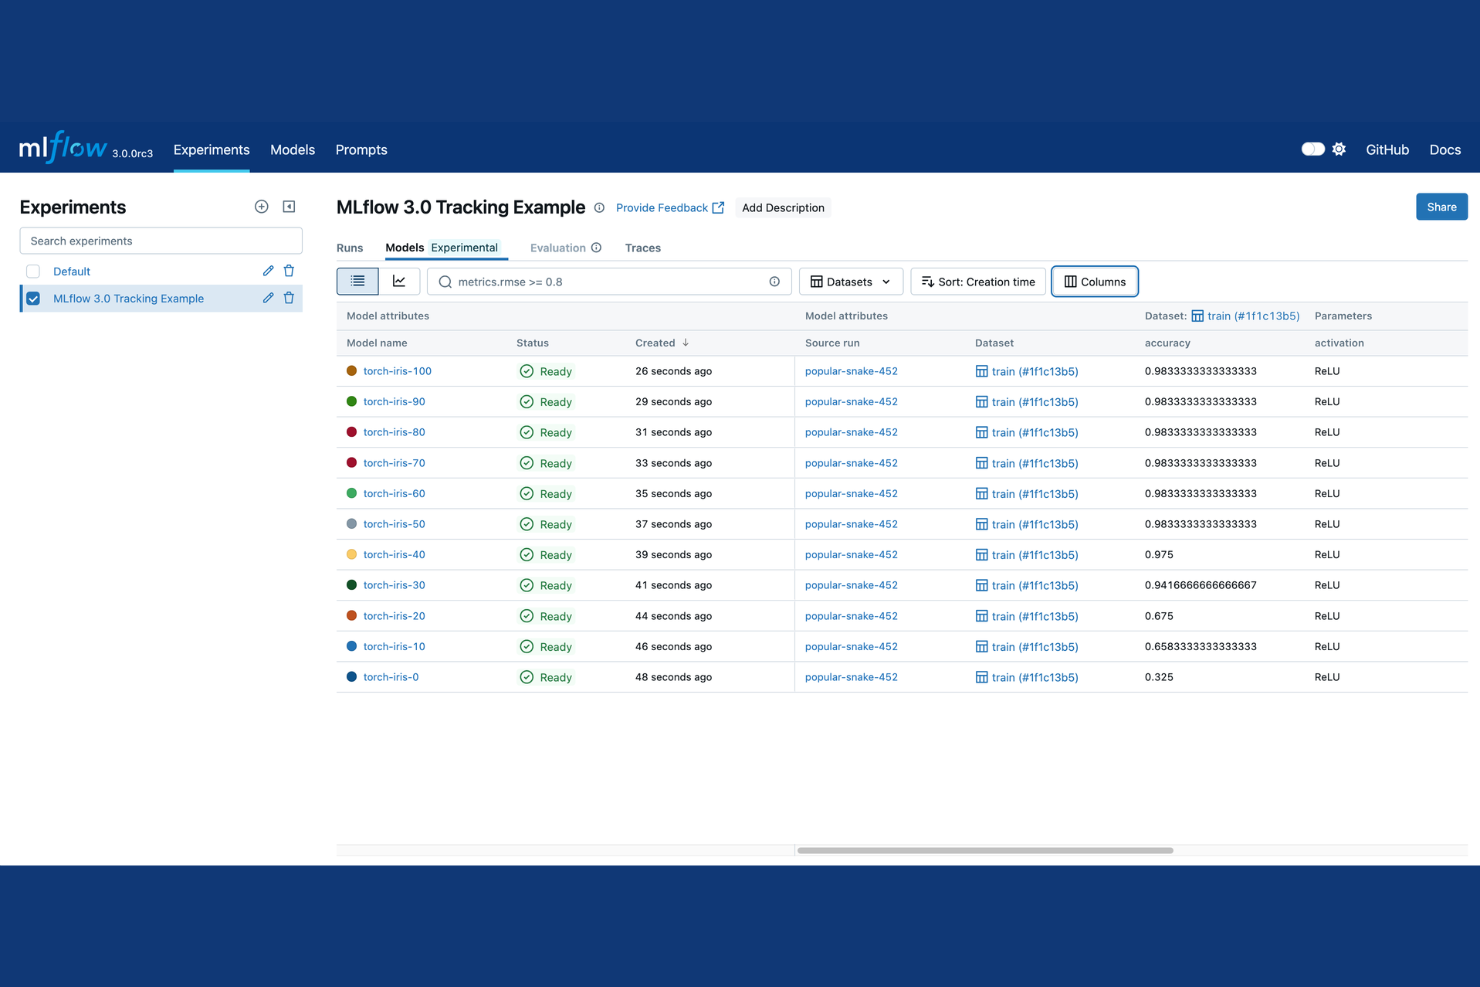Image resolution: width=1480 pixels, height=987 pixels.
Task: Open the Docs link
Action: click(1445, 150)
